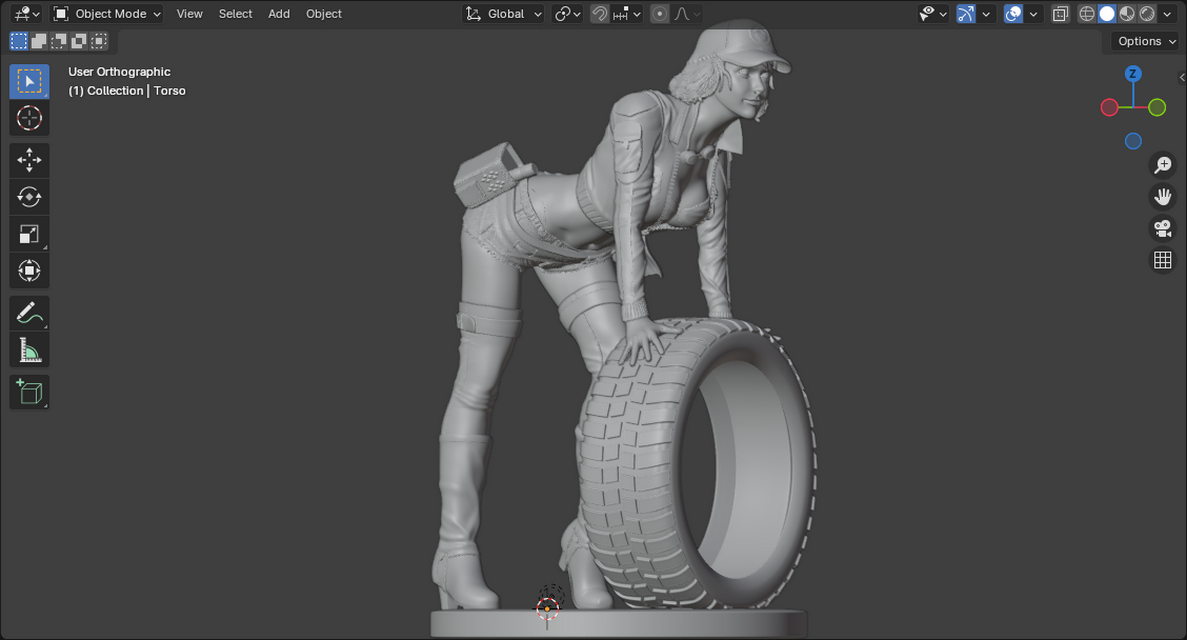The width and height of the screenshot is (1187, 640).
Task: Click the zoom magnifier viewport button
Action: pyautogui.click(x=1163, y=164)
